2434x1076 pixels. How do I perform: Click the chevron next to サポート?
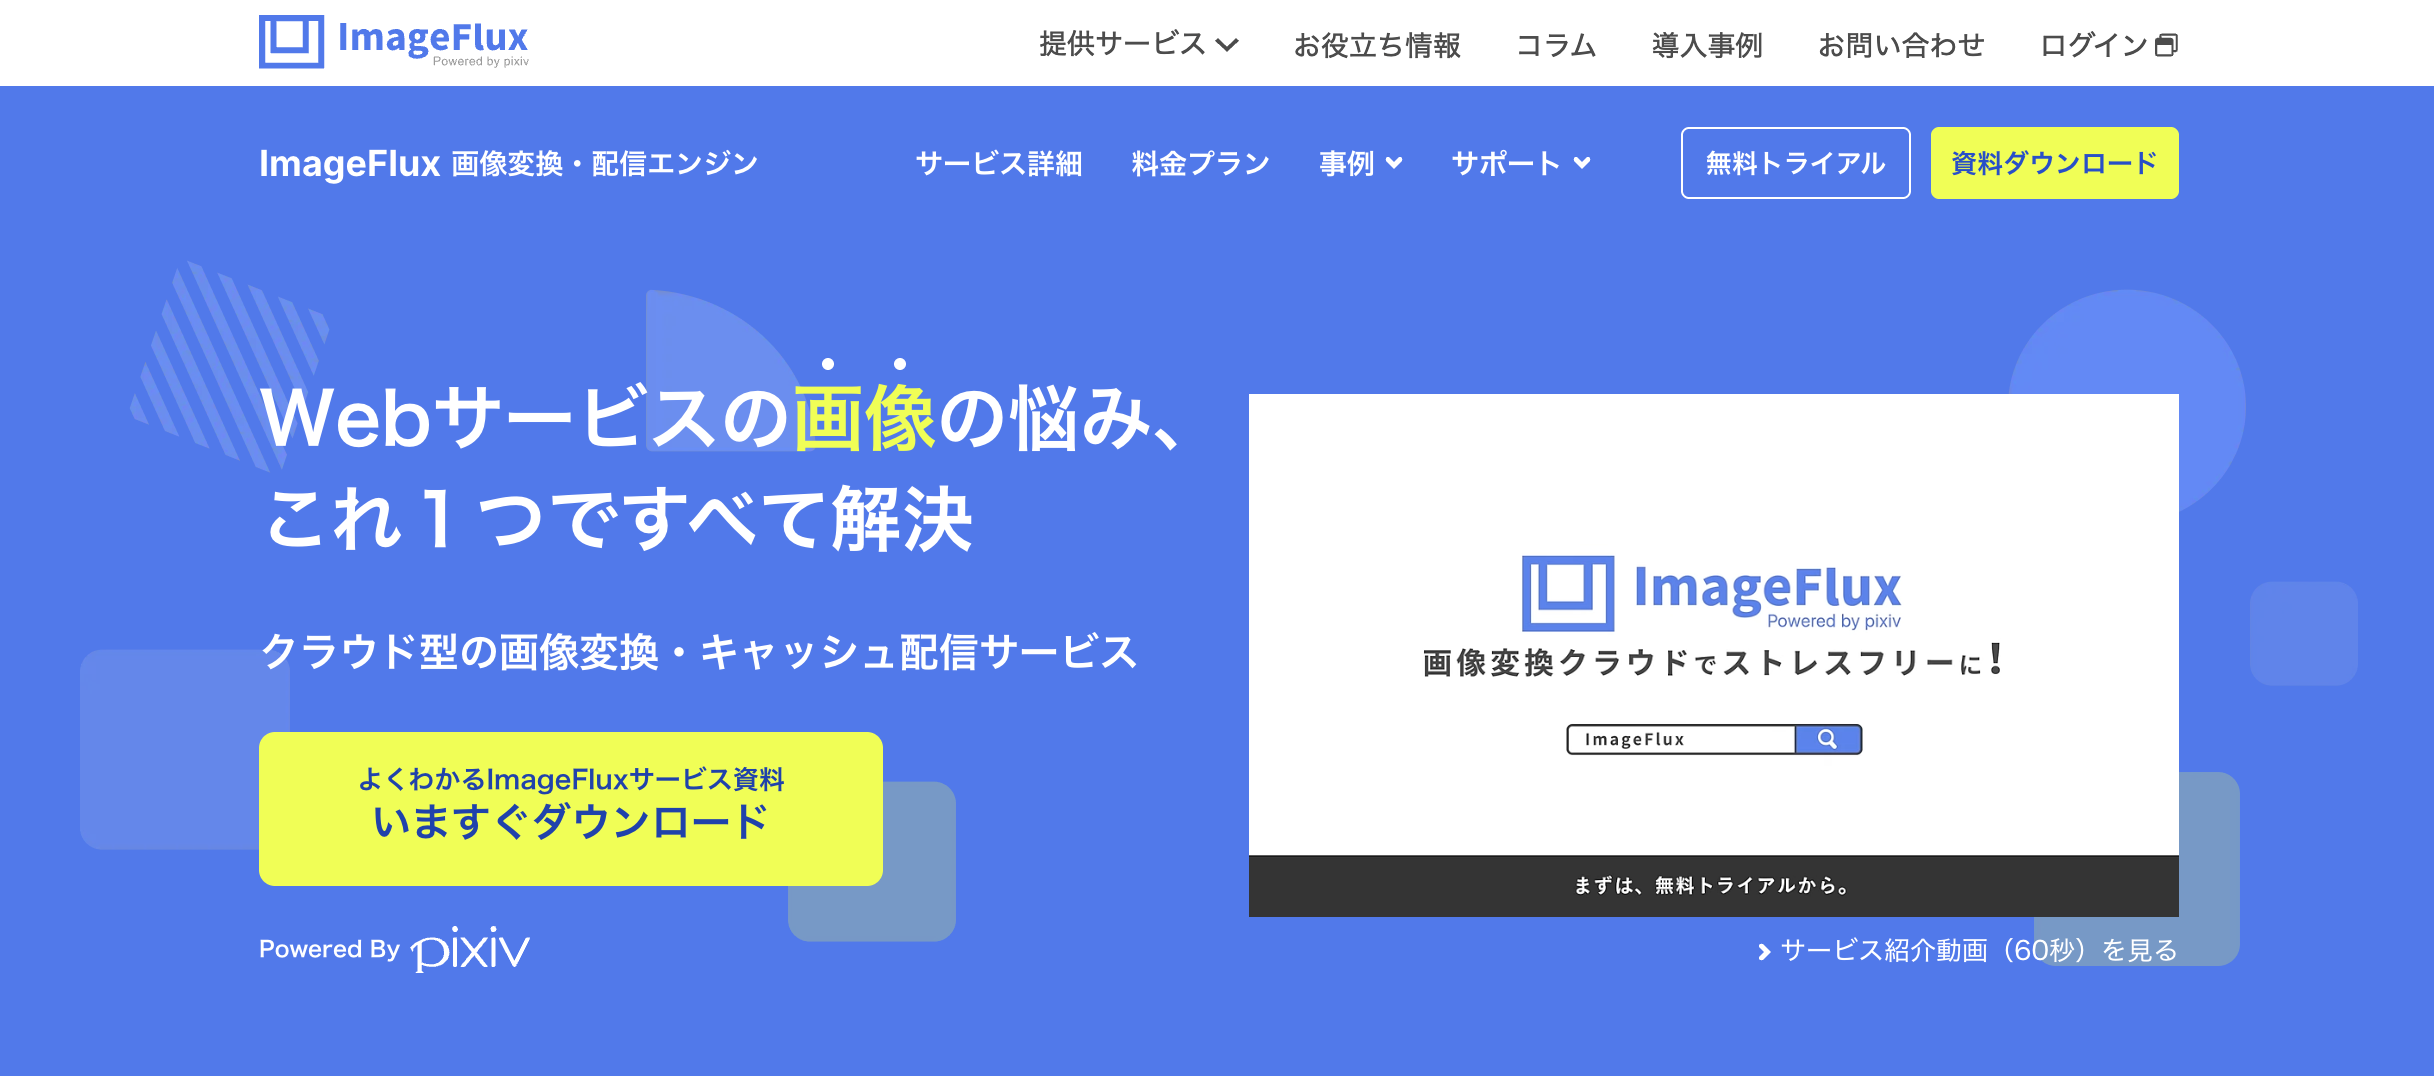pyautogui.click(x=1582, y=163)
